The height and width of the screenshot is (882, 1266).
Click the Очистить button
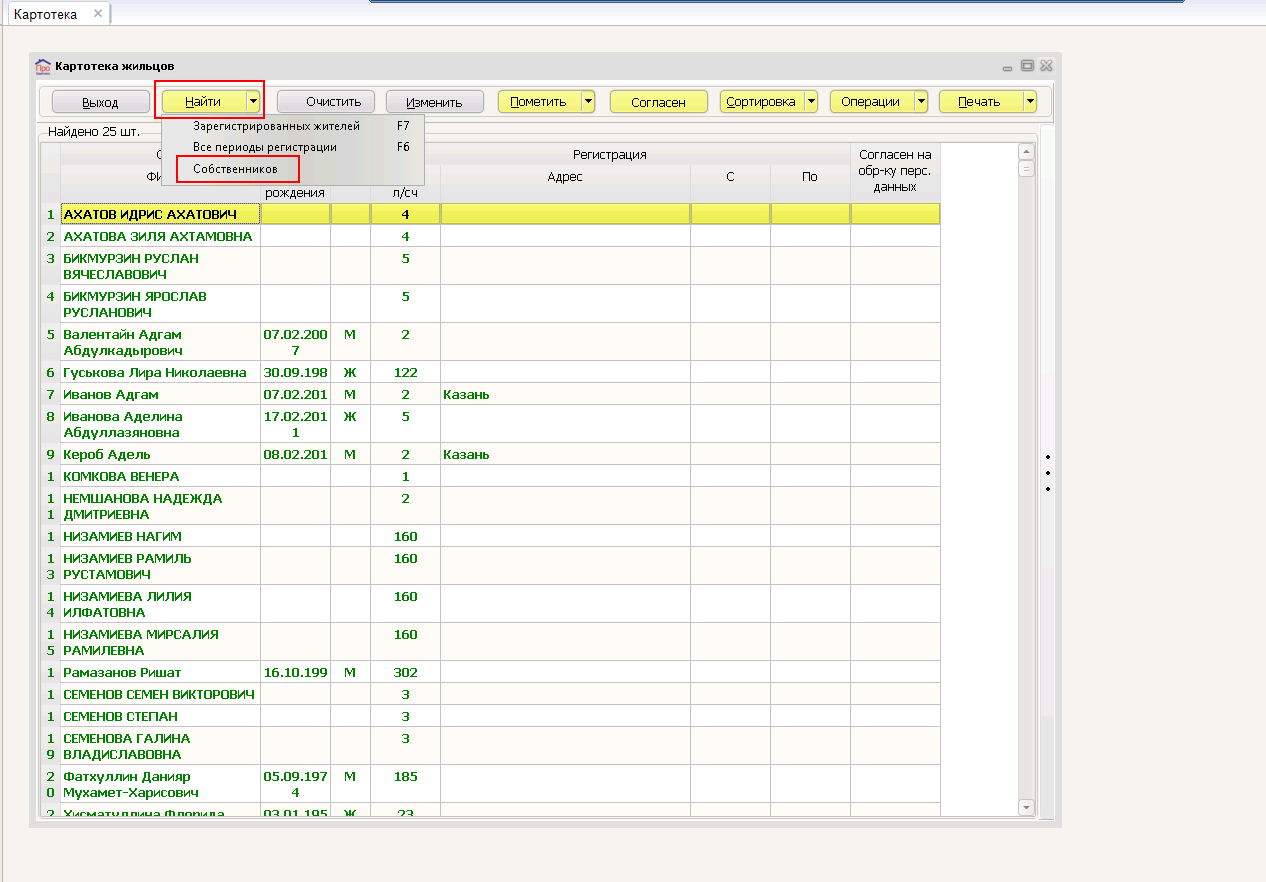(x=326, y=102)
